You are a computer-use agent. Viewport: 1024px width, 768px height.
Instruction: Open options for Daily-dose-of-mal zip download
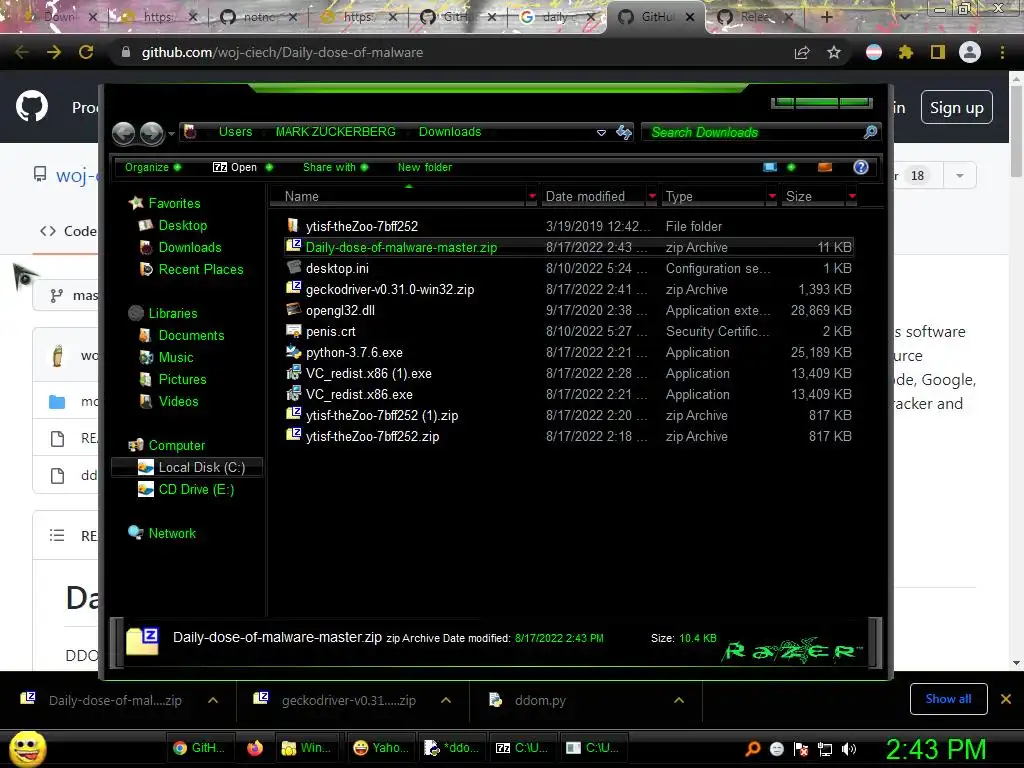(x=213, y=700)
